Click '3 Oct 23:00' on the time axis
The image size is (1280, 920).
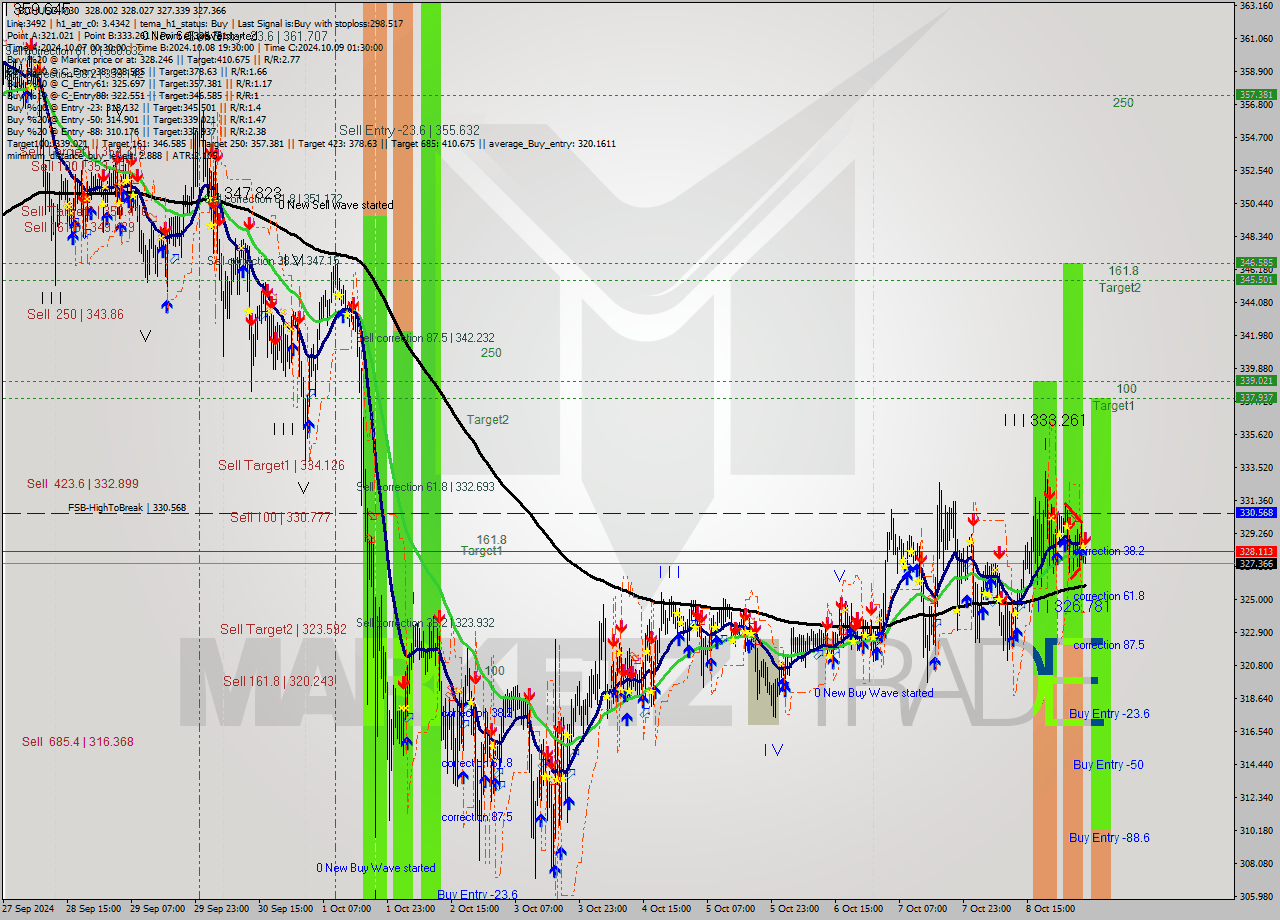[x=604, y=909]
